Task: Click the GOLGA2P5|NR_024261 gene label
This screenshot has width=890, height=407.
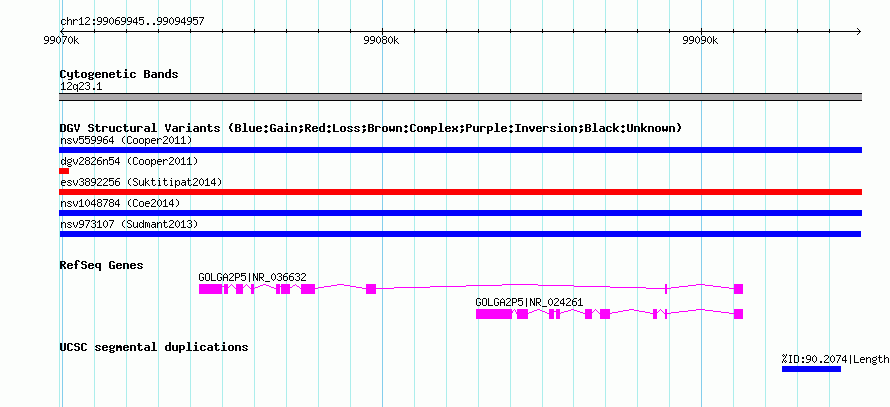Action: (529, 302)
